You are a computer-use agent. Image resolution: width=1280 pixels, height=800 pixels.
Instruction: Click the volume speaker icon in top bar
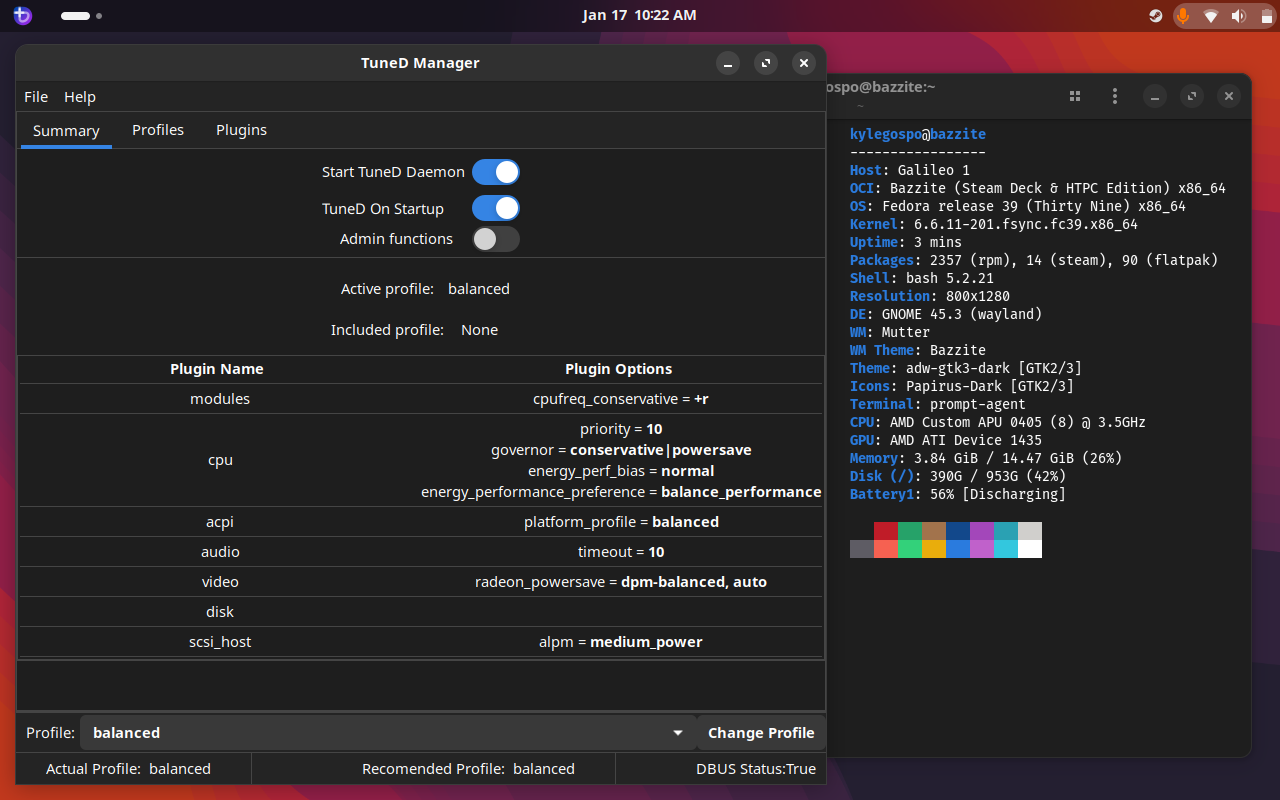(1238, 16)
